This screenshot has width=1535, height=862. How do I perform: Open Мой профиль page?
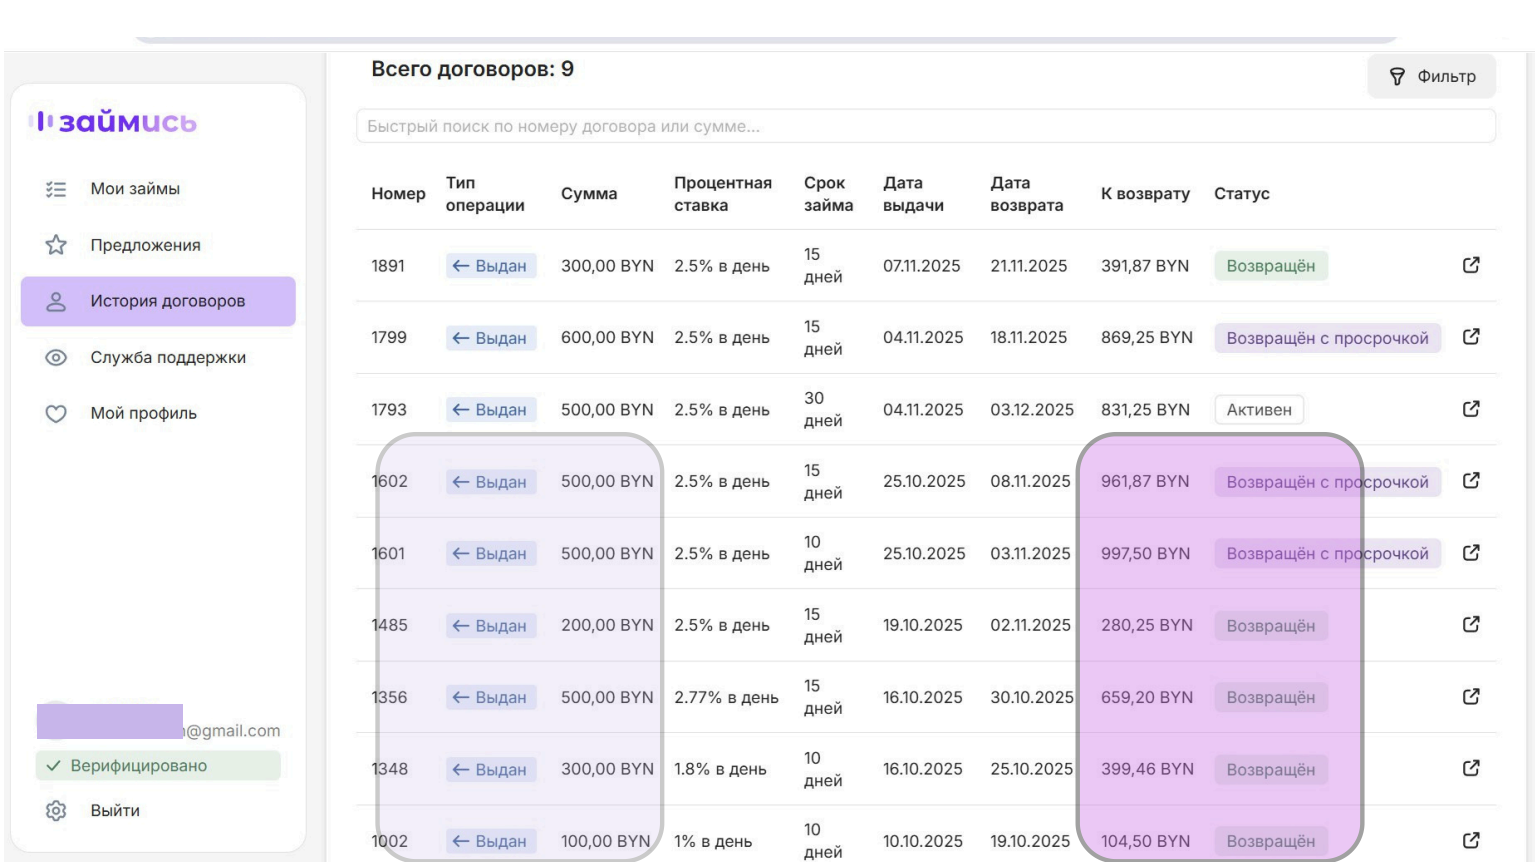click(x=143, y=413)
